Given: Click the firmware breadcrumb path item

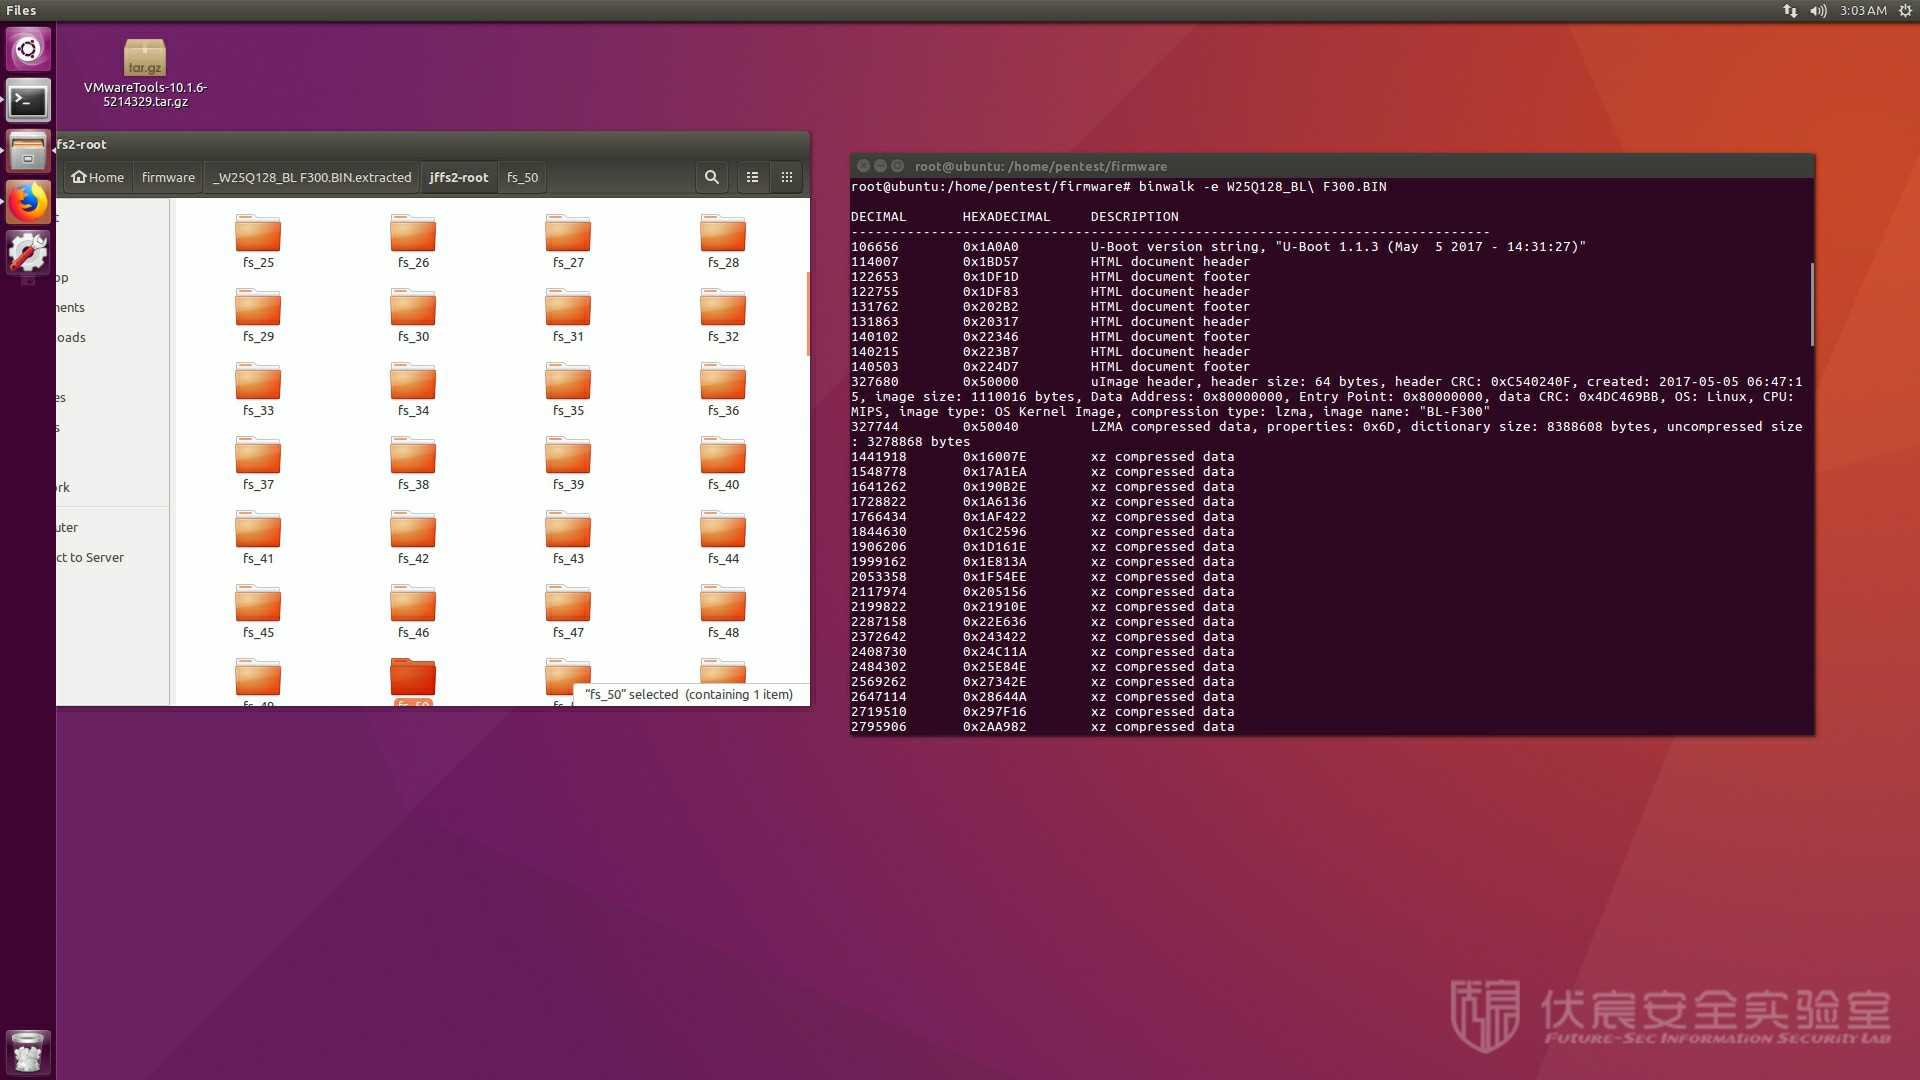Looking at the screenshot, I should pyautogui.click(x=167, y=177).
